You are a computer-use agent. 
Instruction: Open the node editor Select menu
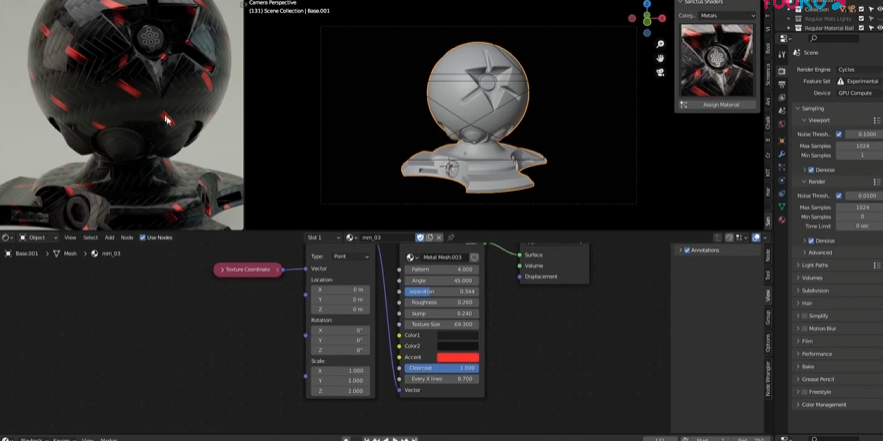click(90, 238)
